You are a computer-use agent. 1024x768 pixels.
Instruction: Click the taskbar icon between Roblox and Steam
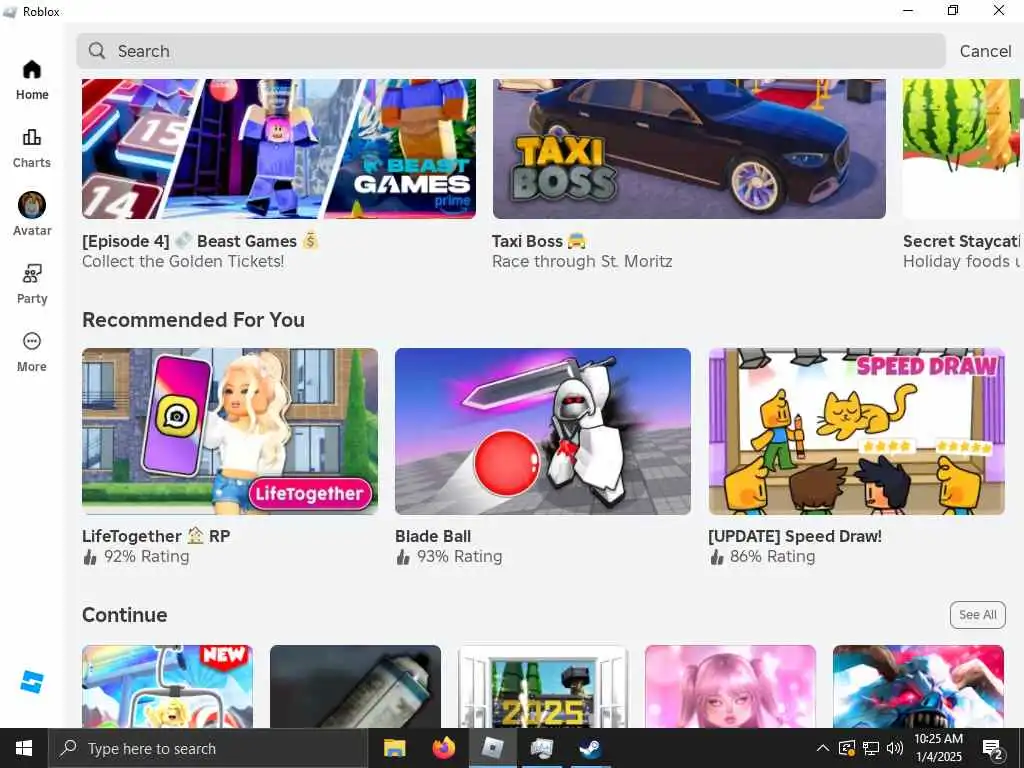click(541, 748)
